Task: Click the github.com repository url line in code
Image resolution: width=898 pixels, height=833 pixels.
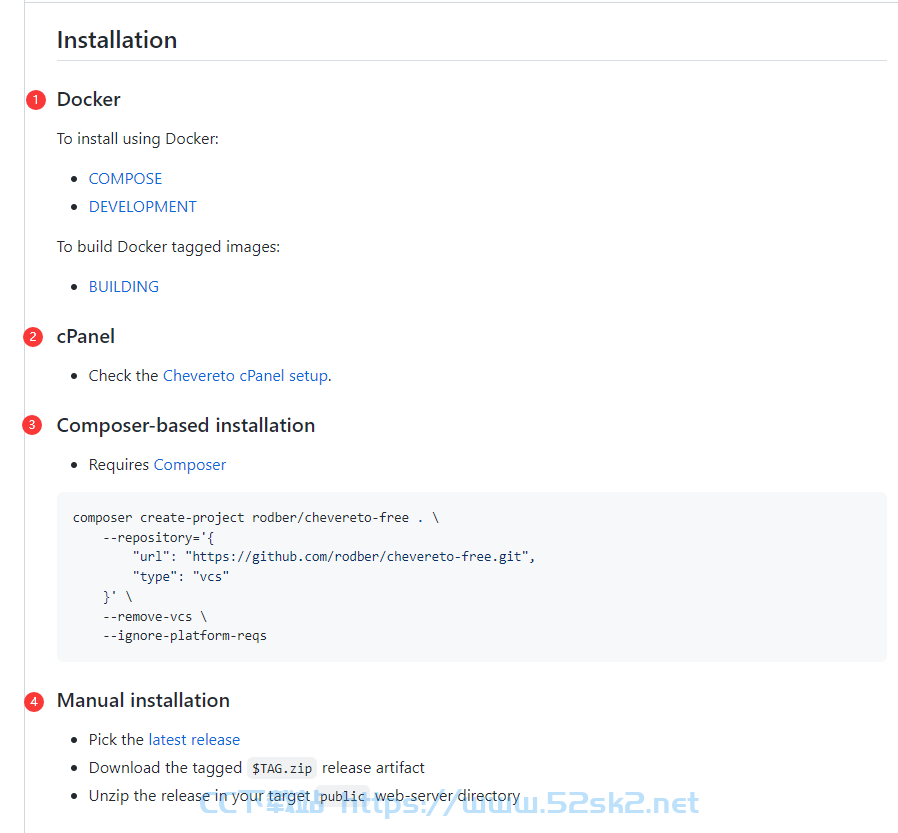Action: [x=334, y=556]
